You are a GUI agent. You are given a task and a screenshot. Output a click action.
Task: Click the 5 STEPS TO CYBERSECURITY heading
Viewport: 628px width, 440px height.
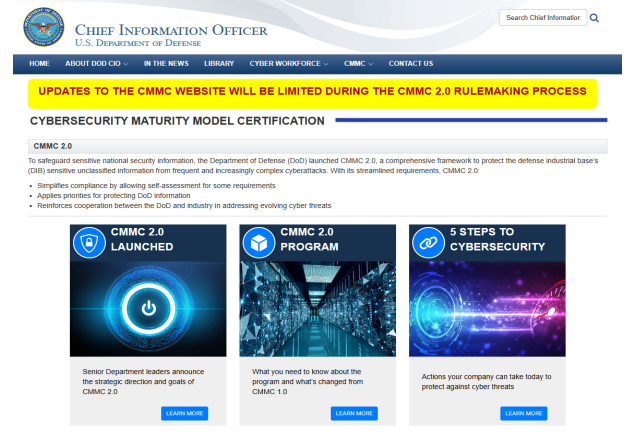pos(497,239)
